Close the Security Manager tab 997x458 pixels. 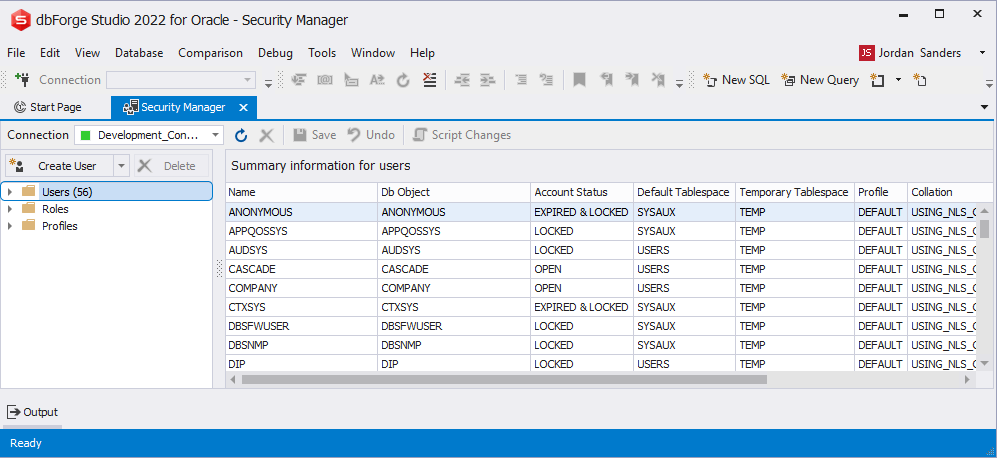[243, 108]
